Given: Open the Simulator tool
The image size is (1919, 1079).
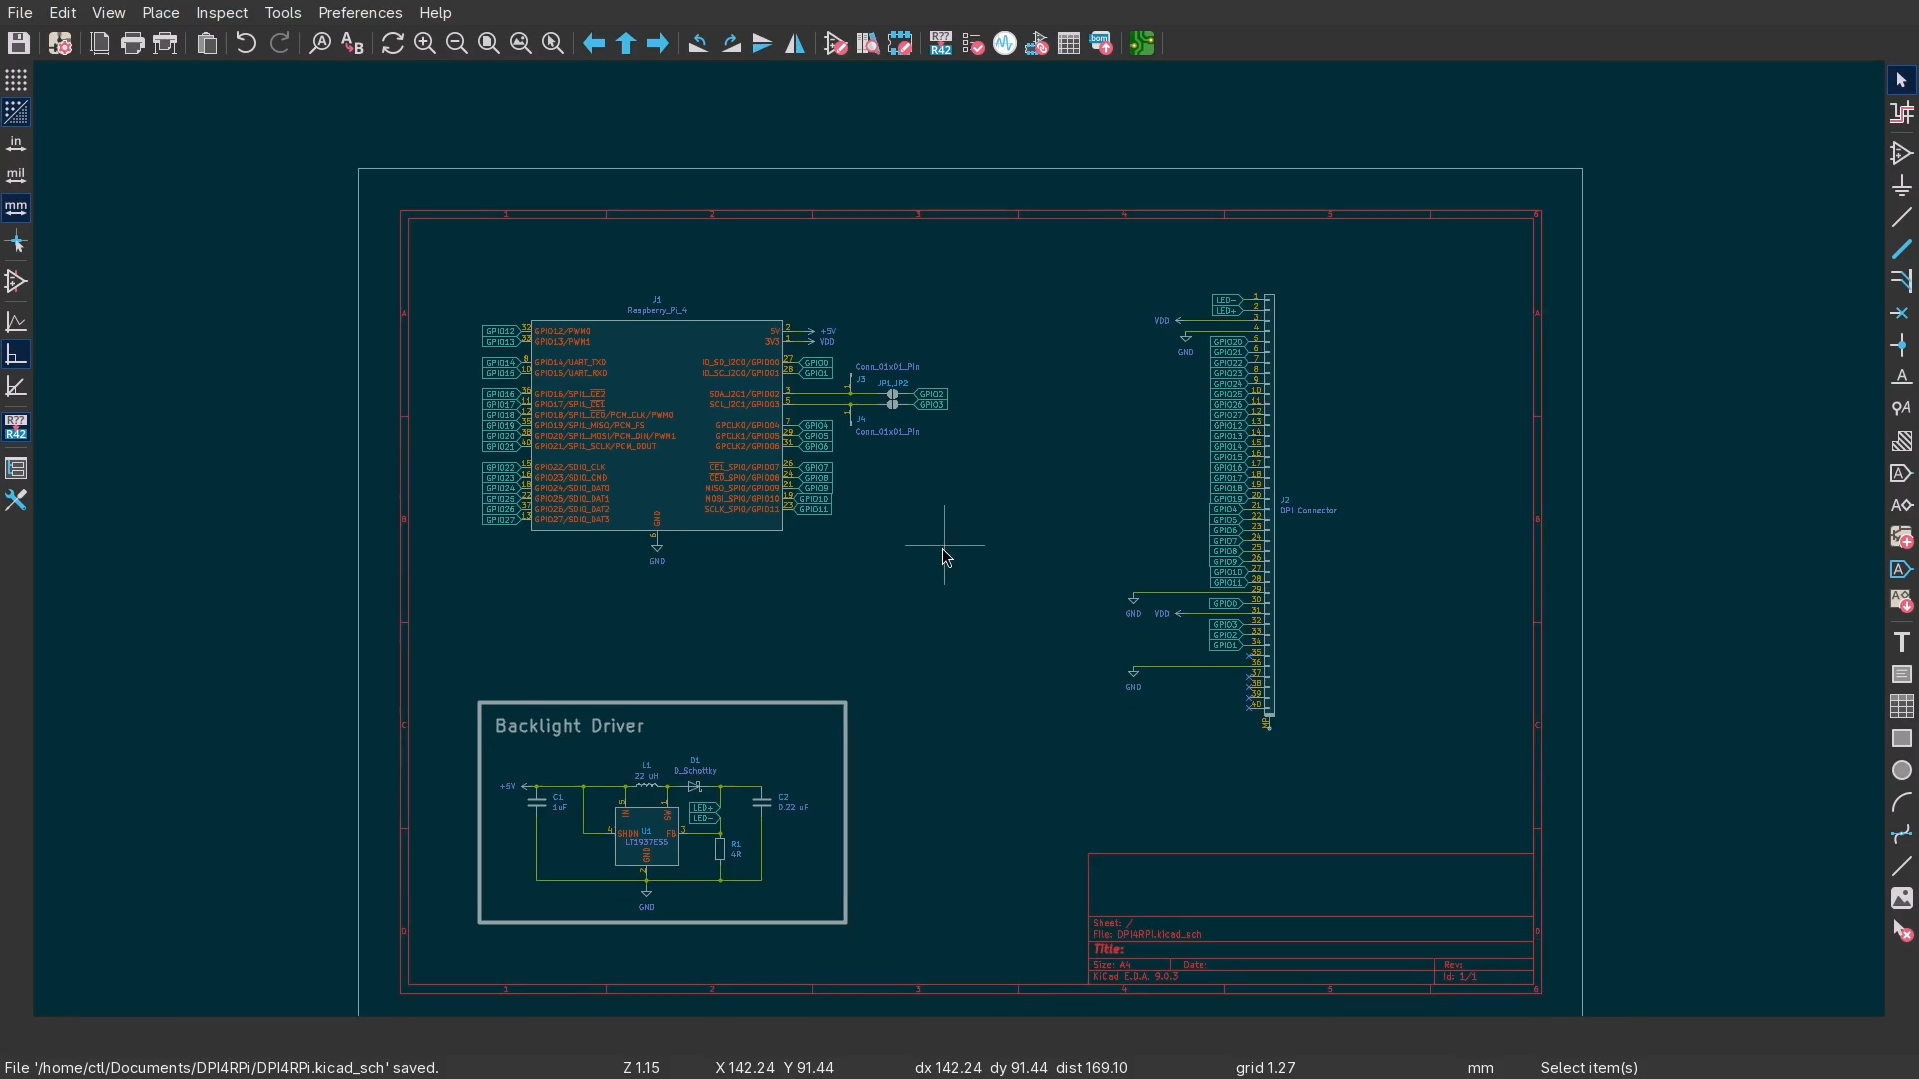Looking at the screenshot, I should (x=1005, y=44).
